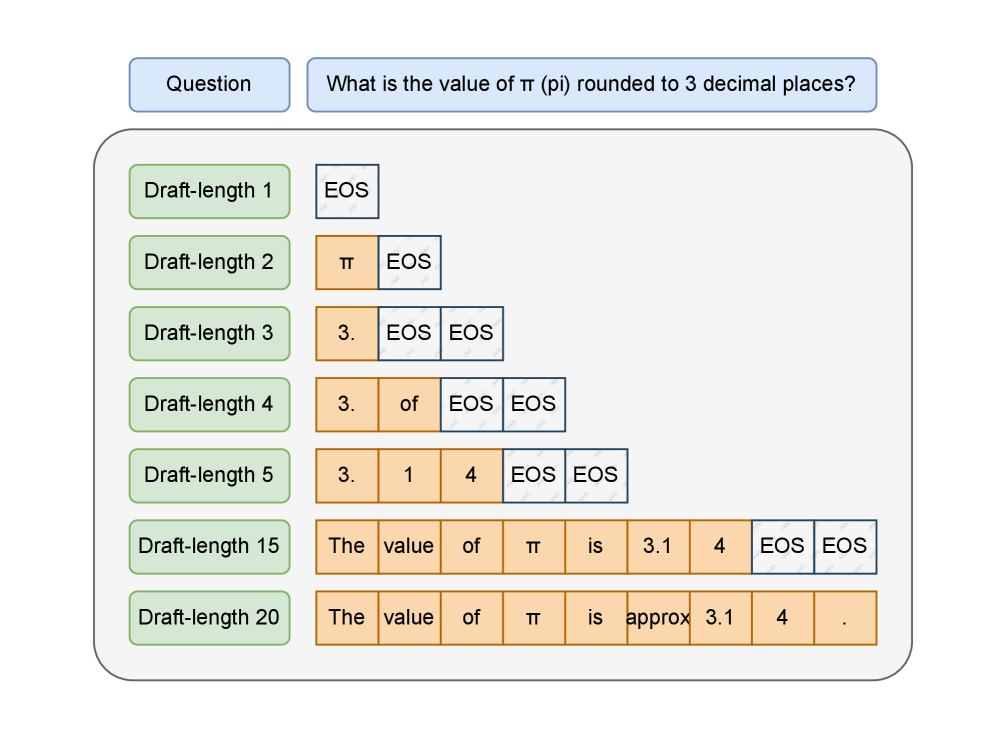Select the Draft-length 2 label
The height and width of the screenshot is (736, 997).
click(209, 262)
